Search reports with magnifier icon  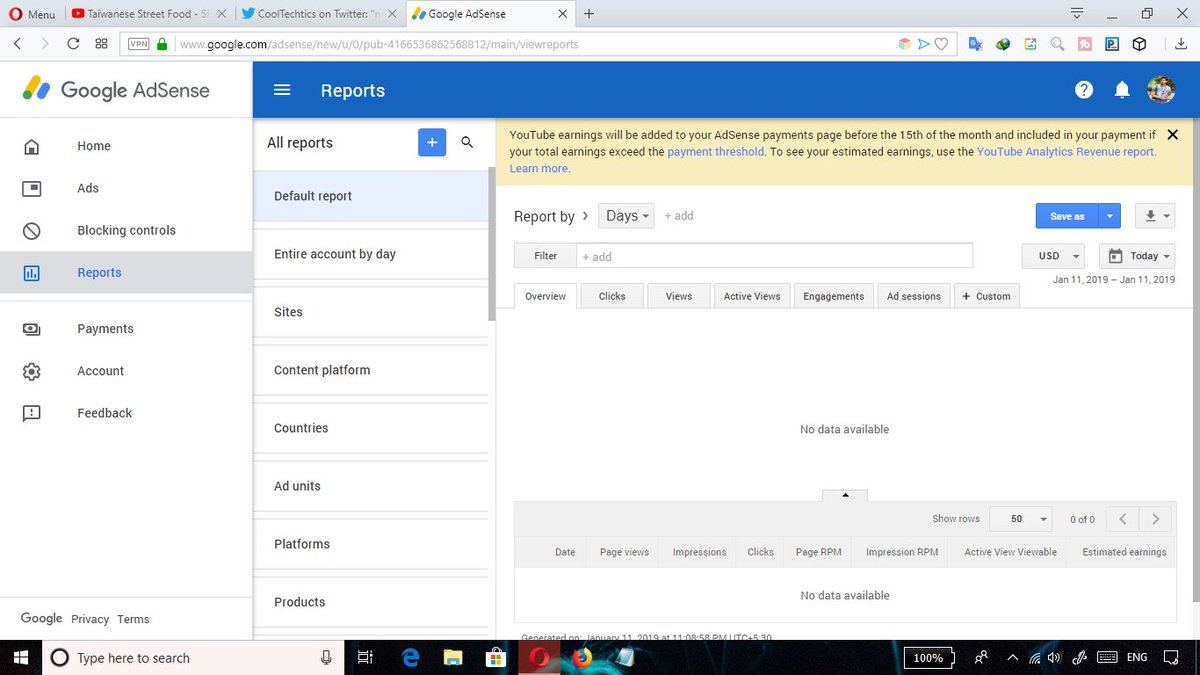(x=467, y=143)
